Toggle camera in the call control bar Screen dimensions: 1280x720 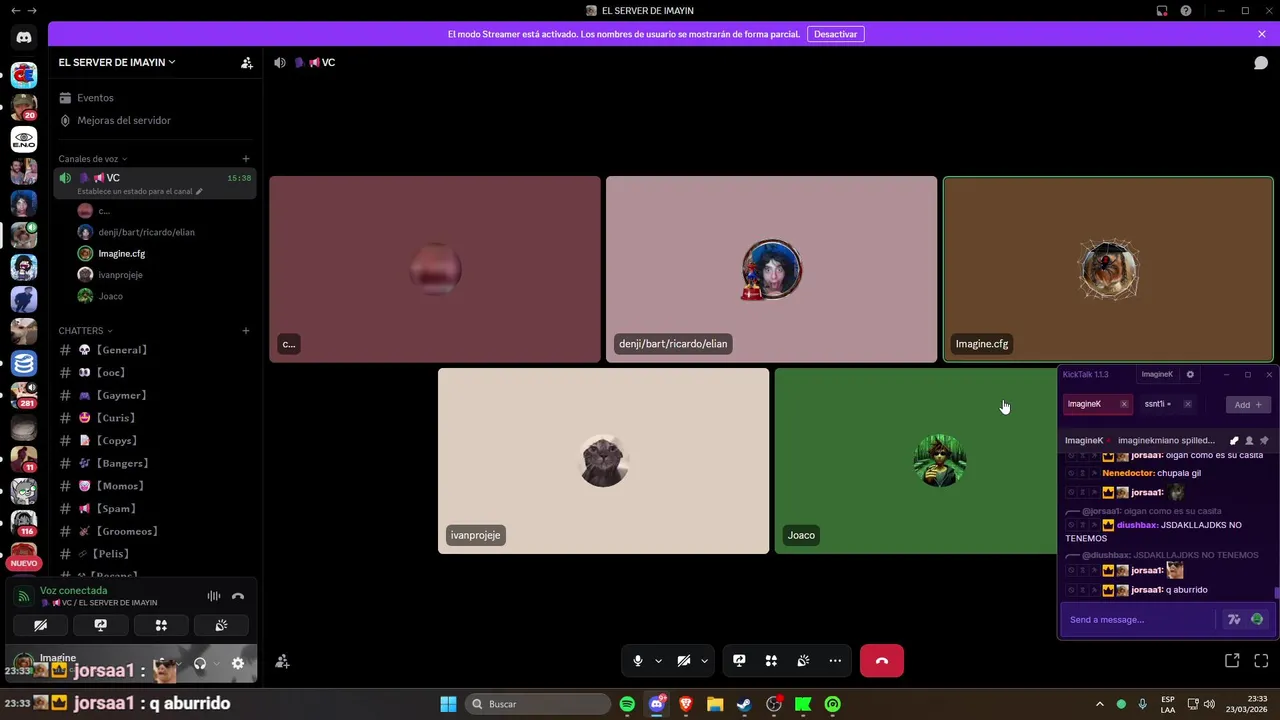click(x=684, y=661)
